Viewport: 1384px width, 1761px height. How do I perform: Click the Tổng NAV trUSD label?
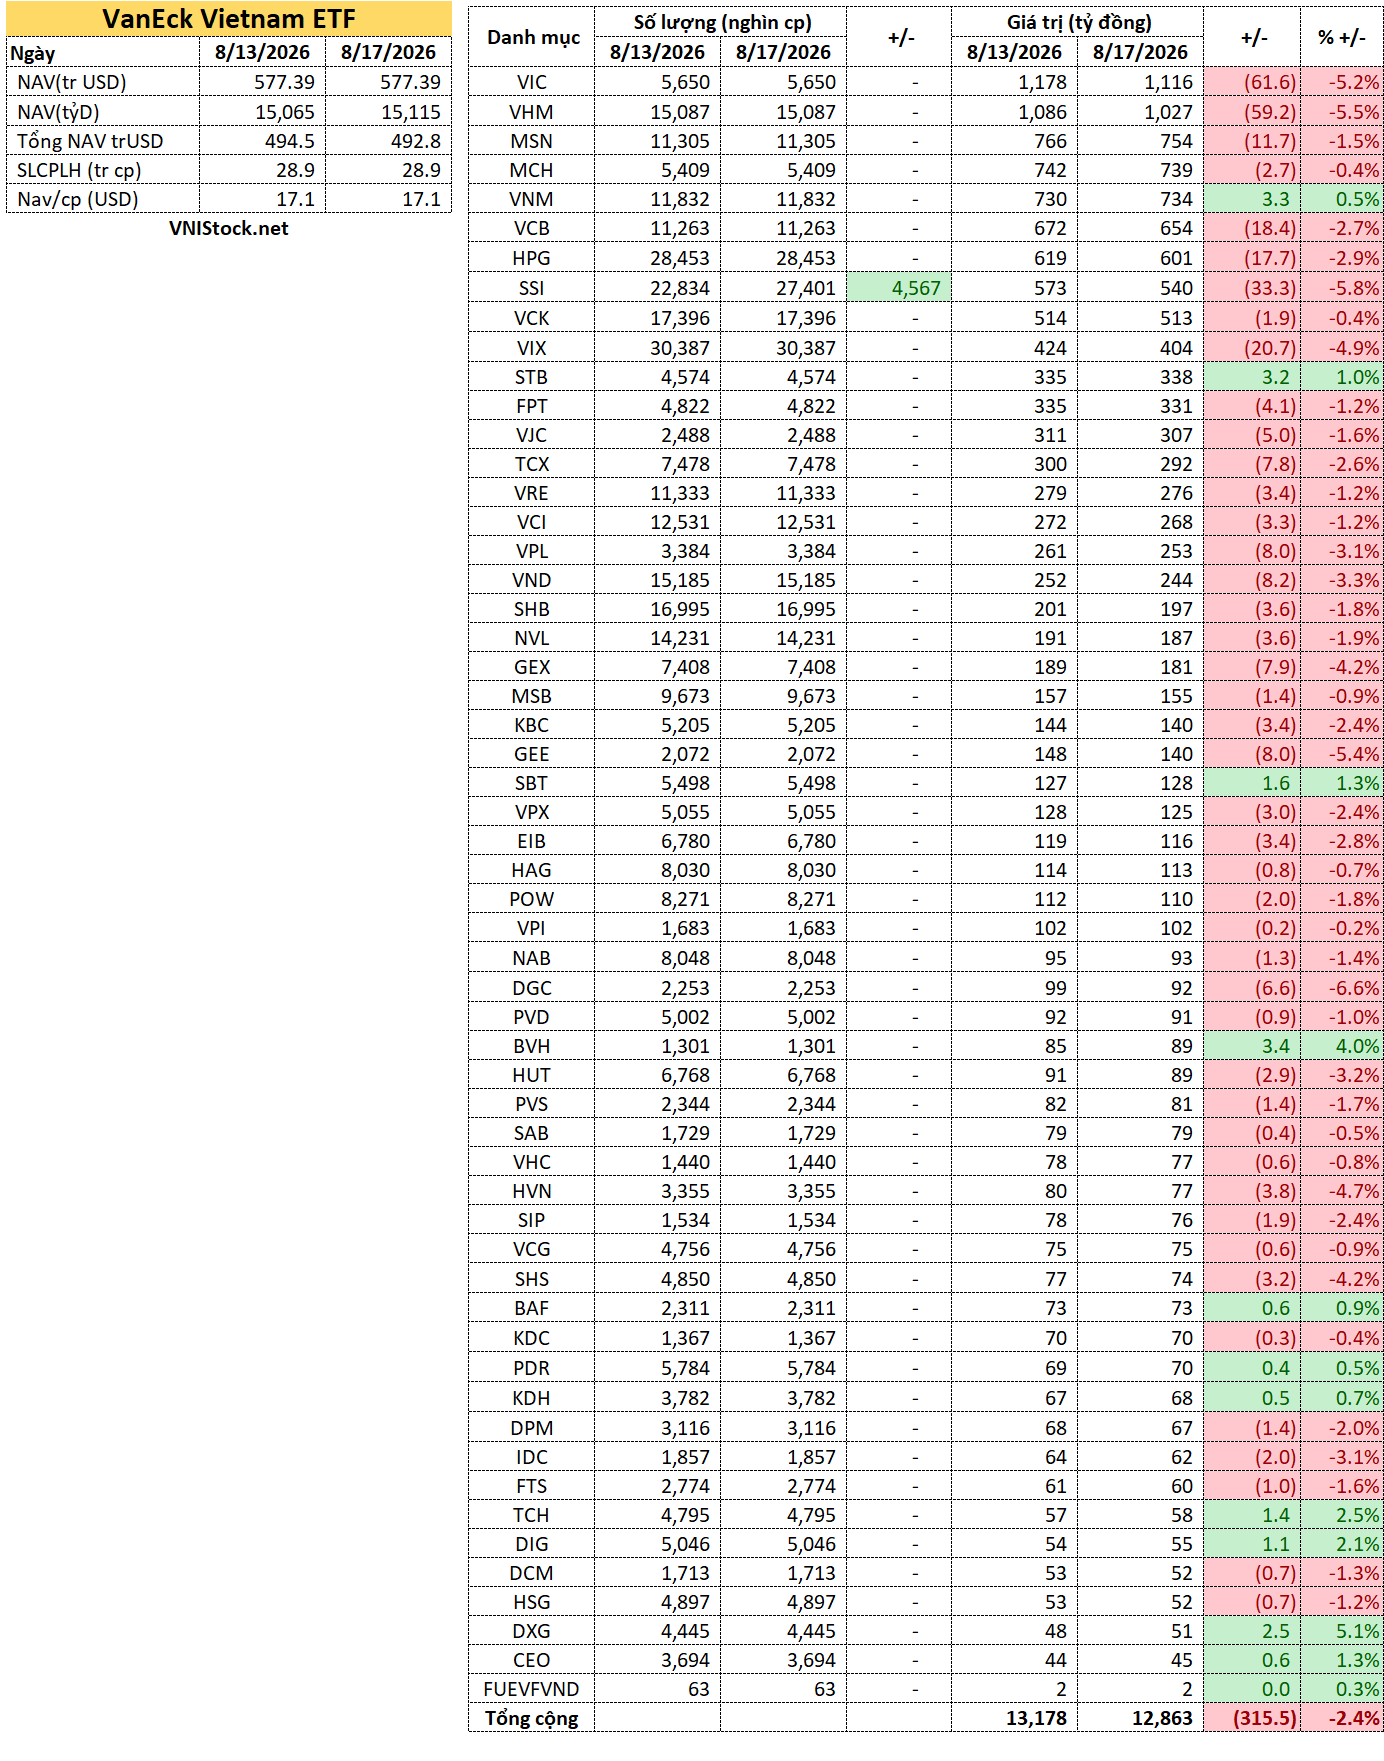pyautogui.click(x=90, y=141)
